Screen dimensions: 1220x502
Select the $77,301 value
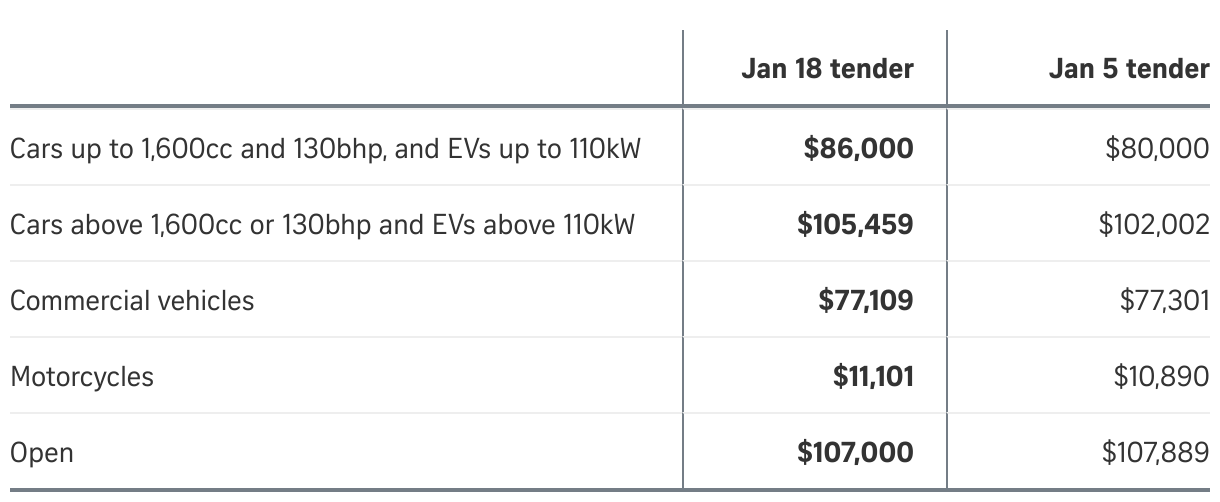pos(1162,300)
